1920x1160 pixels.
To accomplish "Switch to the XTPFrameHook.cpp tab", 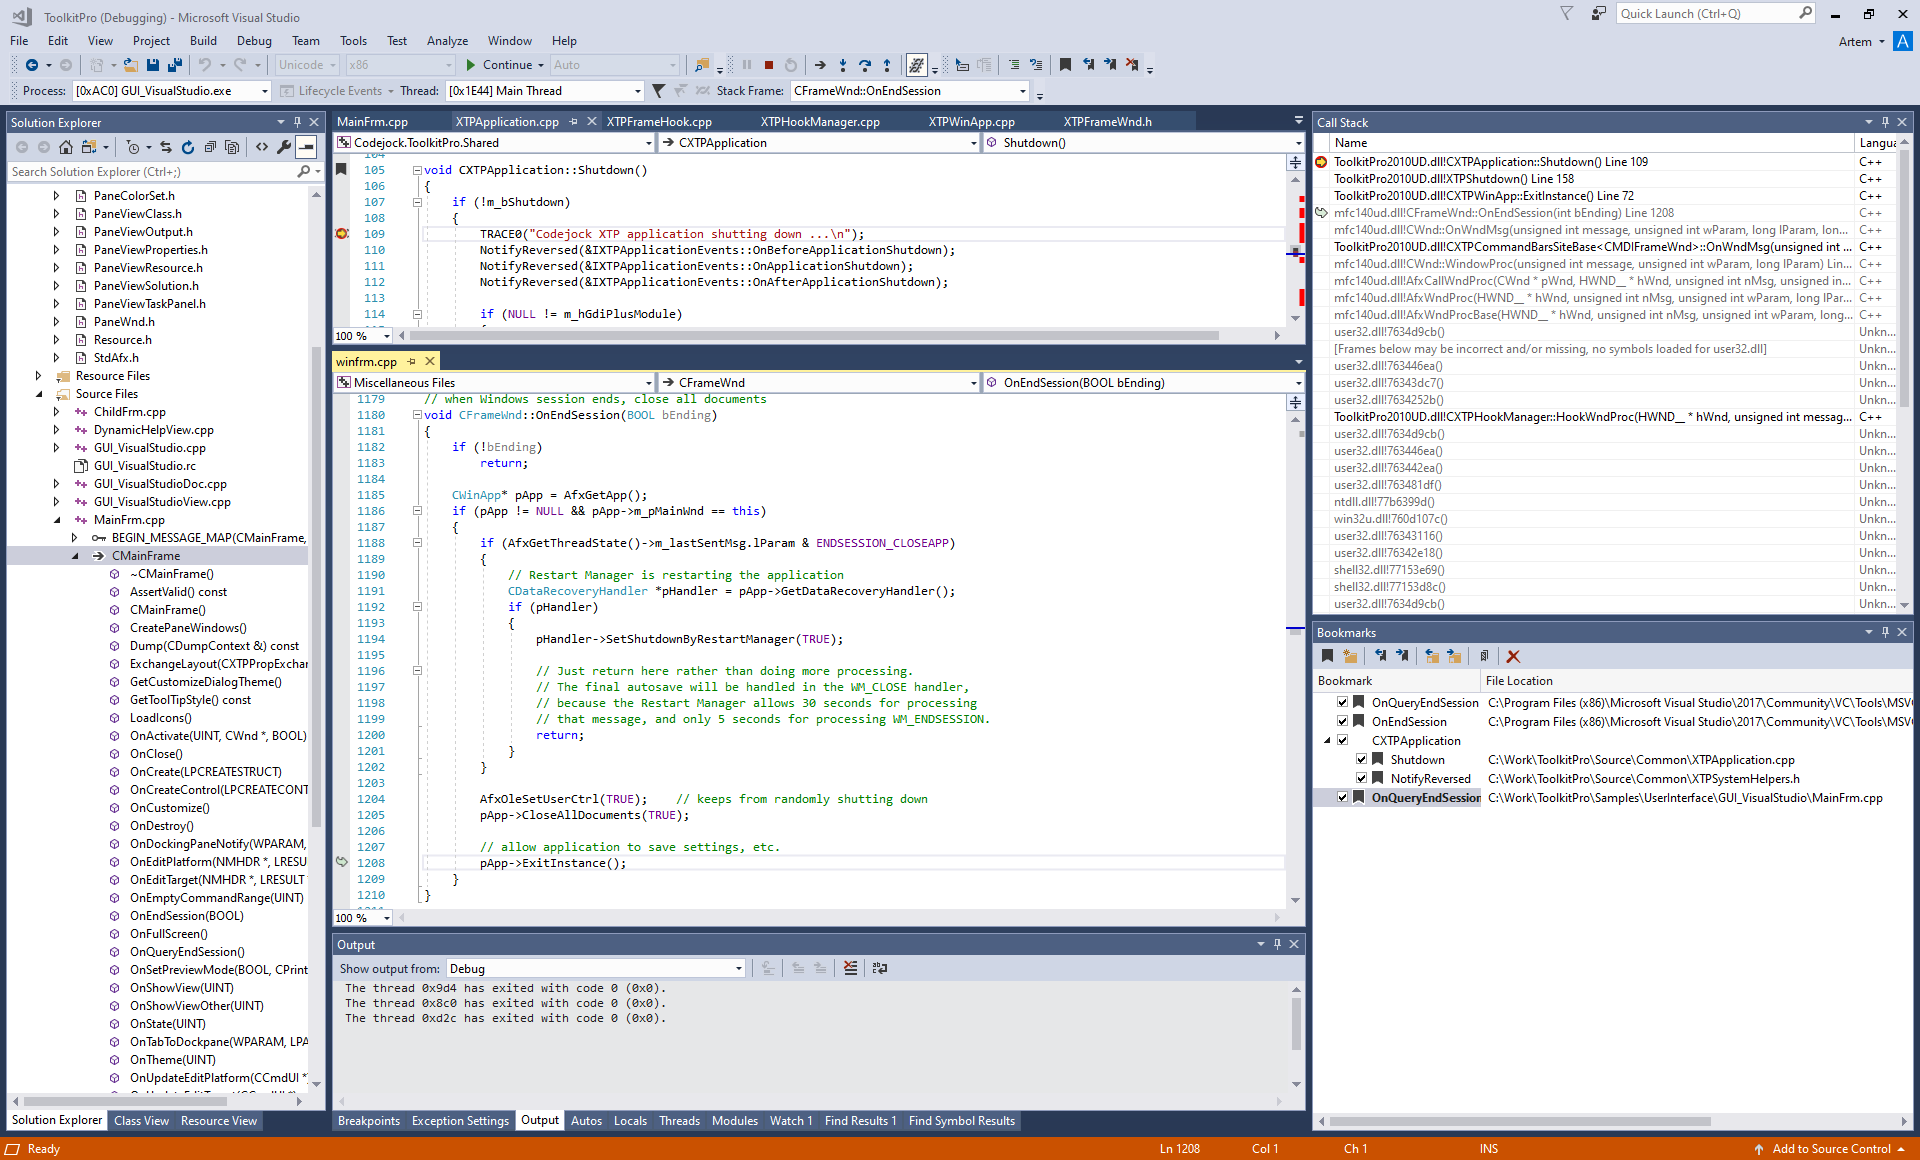I will pyautogui.click(x=659, y=122).
